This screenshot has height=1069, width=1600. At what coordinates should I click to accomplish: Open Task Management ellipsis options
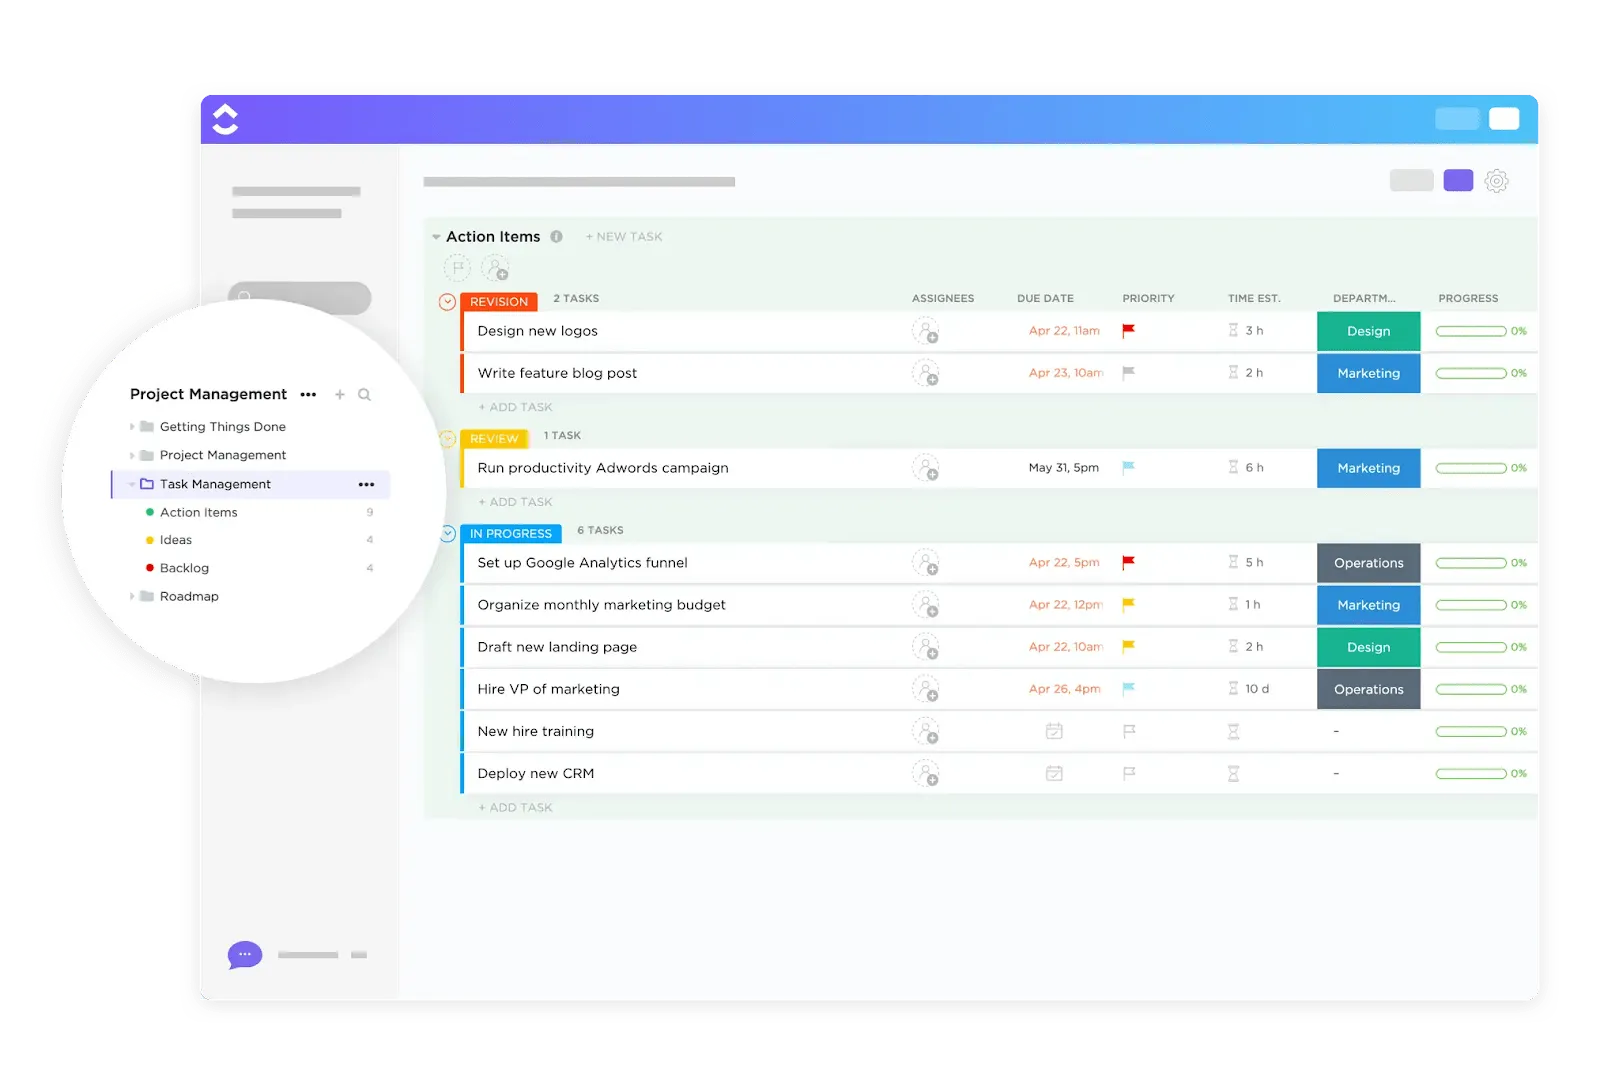(x=367, y=484)
